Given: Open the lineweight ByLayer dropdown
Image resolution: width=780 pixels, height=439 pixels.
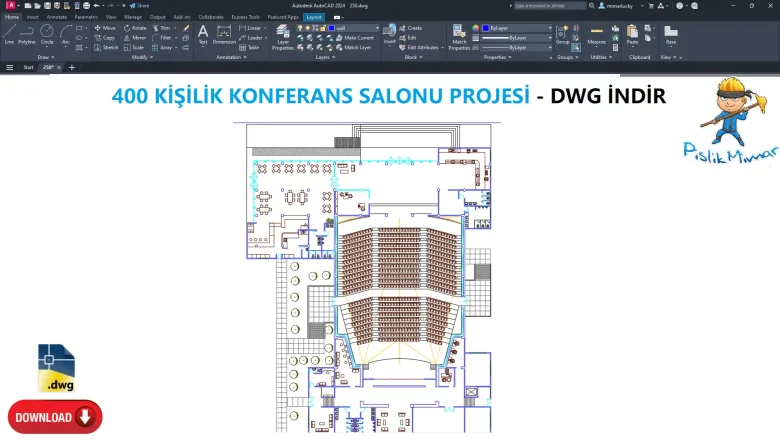Looking at the screenshot, I should pos(516,38).
